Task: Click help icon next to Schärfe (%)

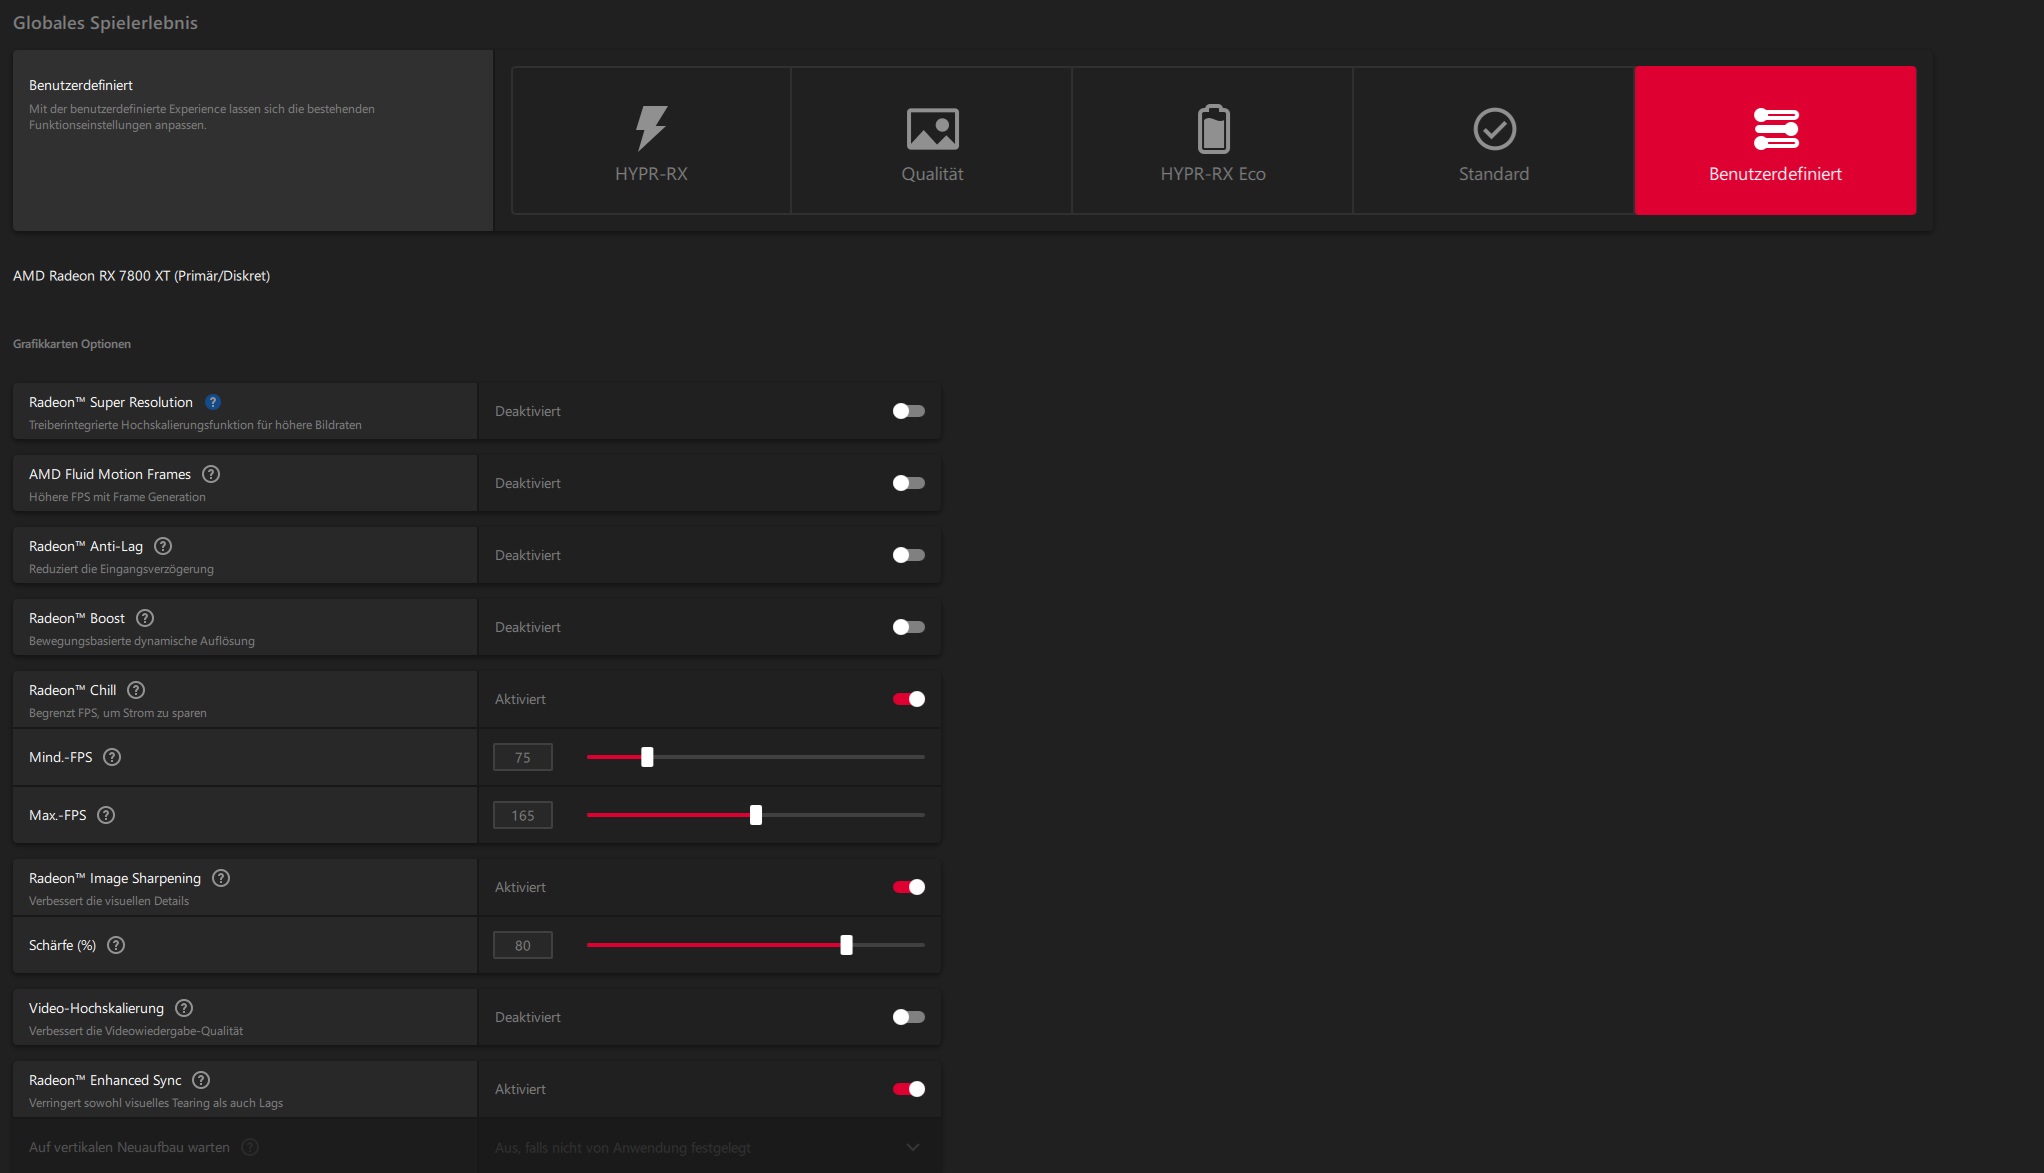Action: tap(116, 945)
